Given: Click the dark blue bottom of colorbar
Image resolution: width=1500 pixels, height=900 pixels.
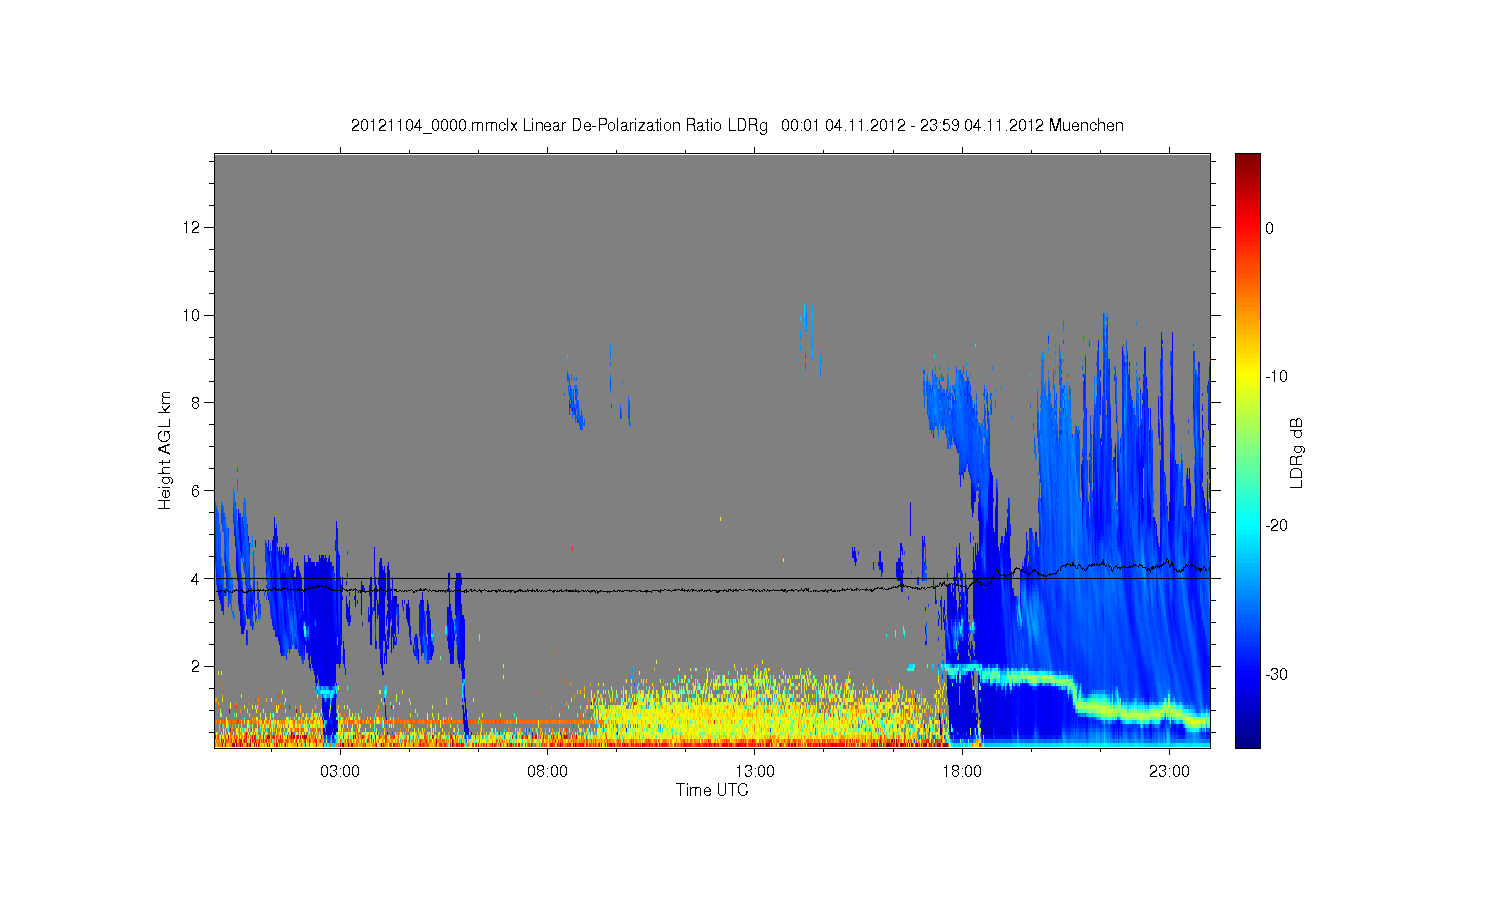Looking at the screenshot, I should (1248, 740).
